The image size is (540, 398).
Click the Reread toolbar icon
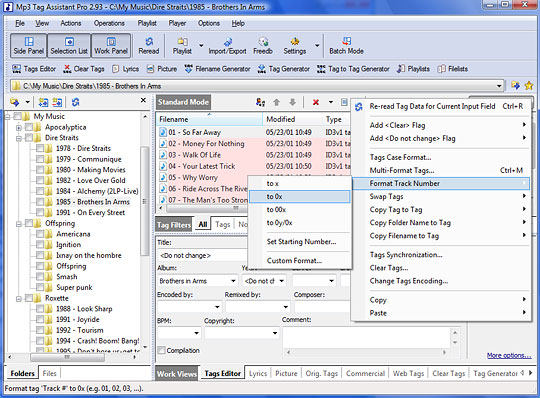149,45
